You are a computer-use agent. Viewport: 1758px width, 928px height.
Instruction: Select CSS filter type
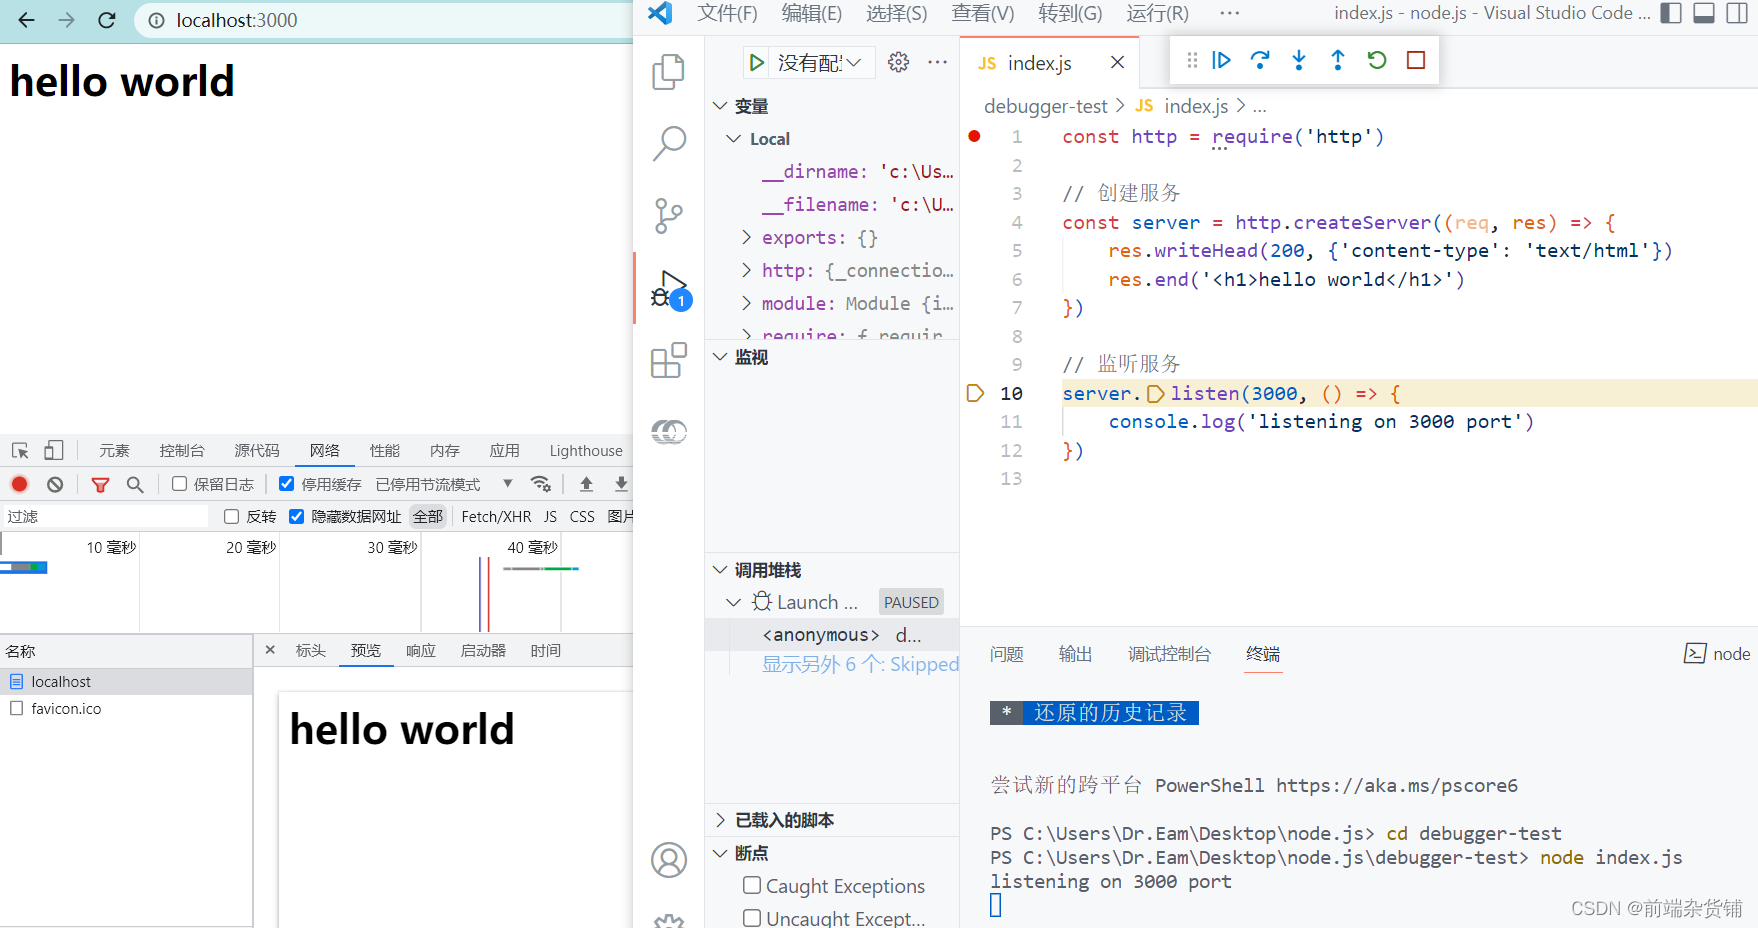pos(582,516)
